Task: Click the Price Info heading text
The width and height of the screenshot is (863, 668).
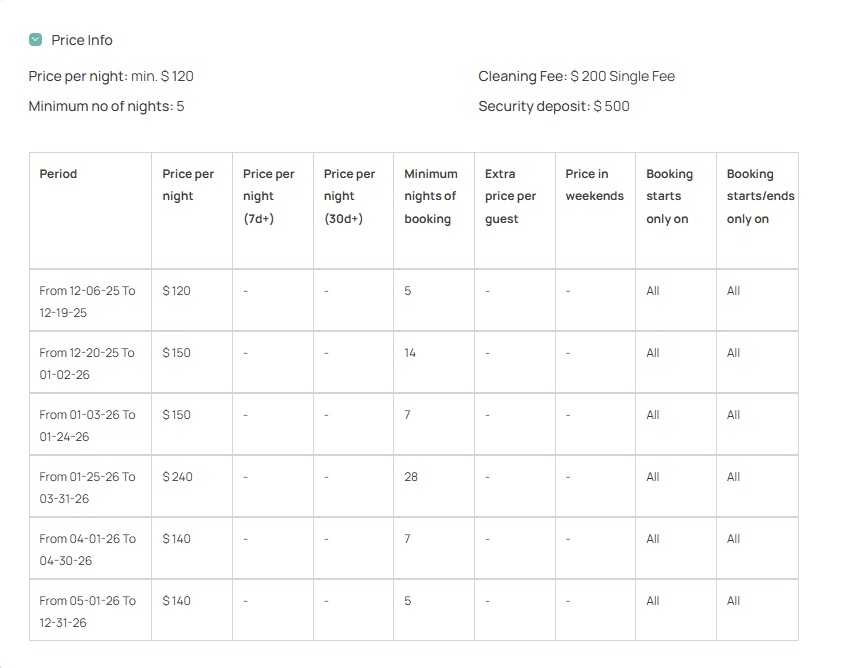Action: tap(82, 40)
